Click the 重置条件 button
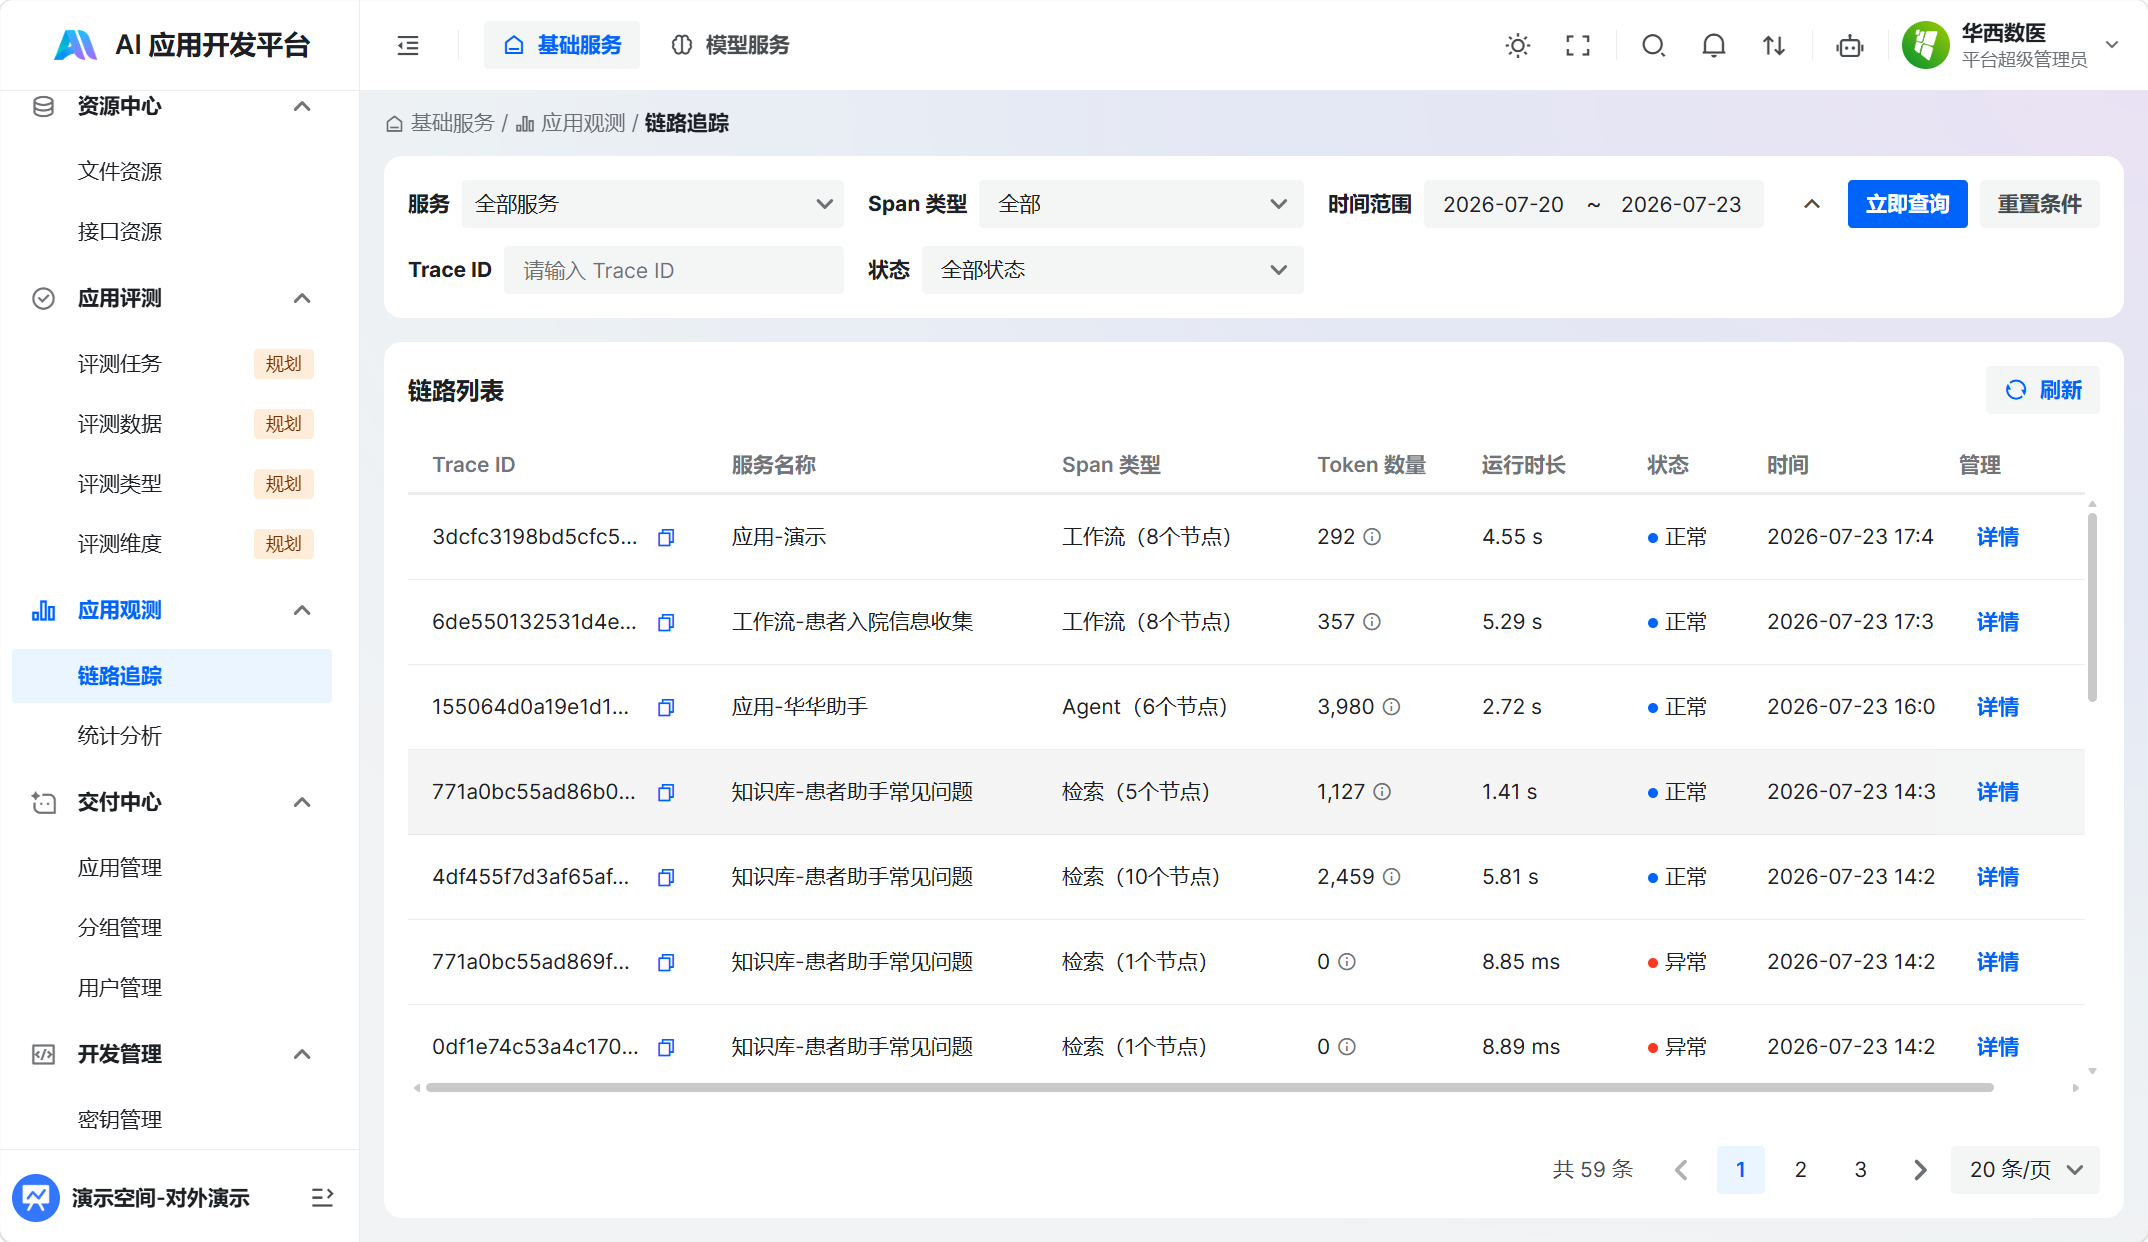The width and height of the screenshot is (2148, 1242). (x=2039, y=204)
